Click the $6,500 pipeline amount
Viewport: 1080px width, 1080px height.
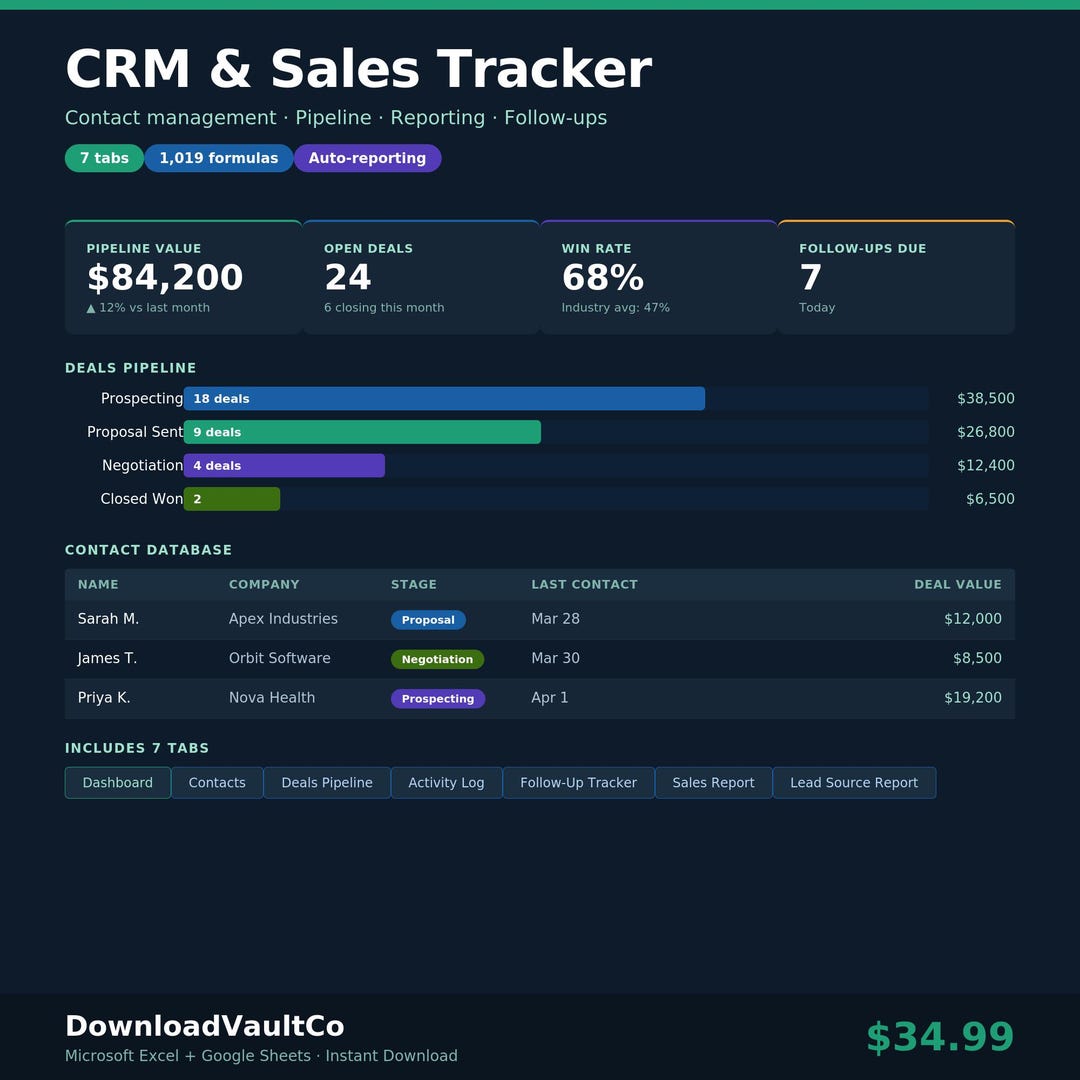pyautogui.click(x=990, y=499)
